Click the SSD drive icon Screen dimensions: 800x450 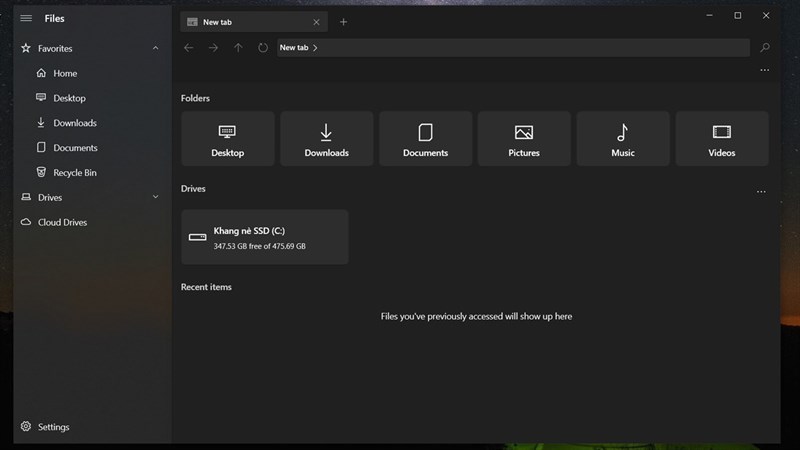point(197,237)
